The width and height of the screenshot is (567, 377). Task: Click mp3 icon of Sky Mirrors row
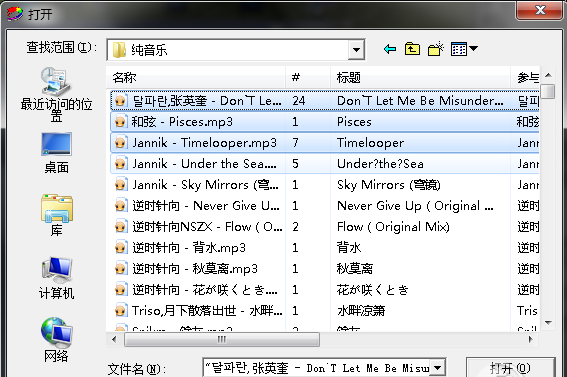pos(121,185)
